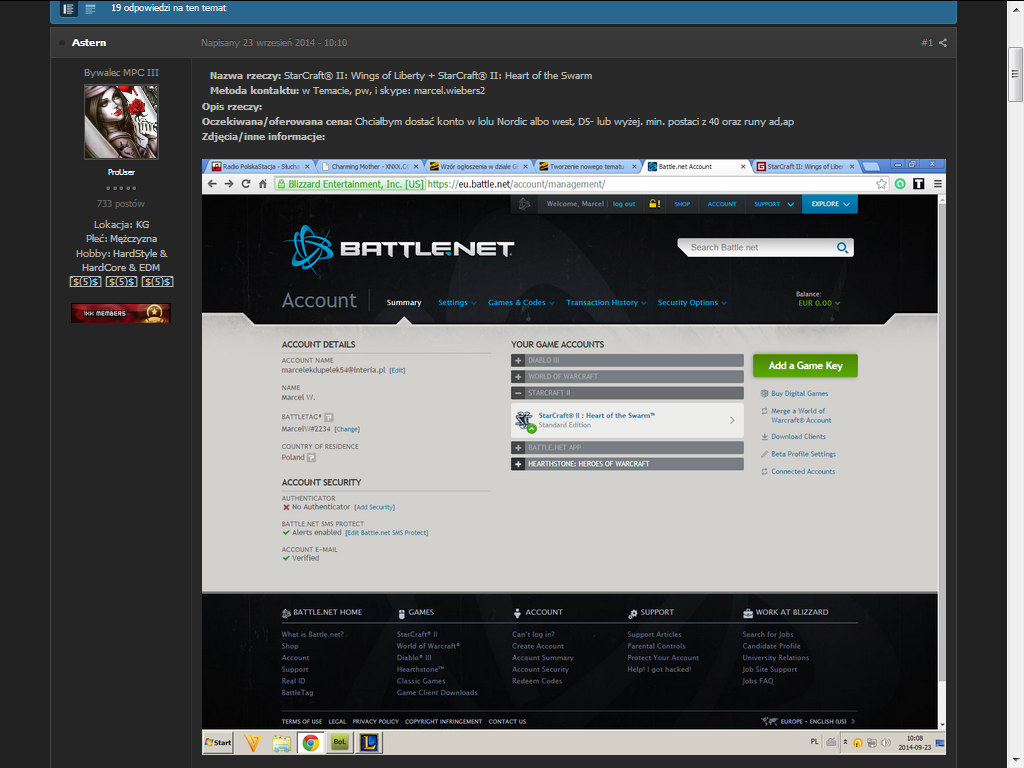Click the help icon beside BattleTag label
1024x768 pixels.
point(329,417)
